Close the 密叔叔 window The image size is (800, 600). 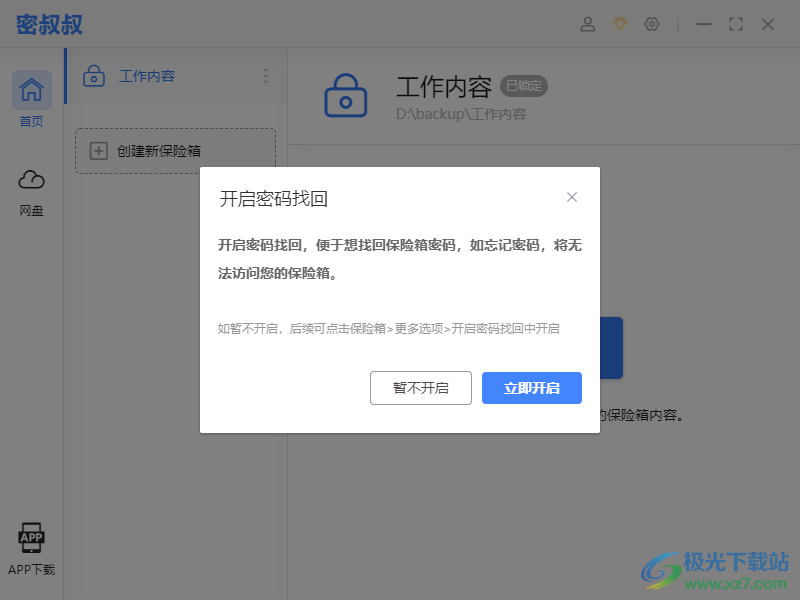click(768, 24)
